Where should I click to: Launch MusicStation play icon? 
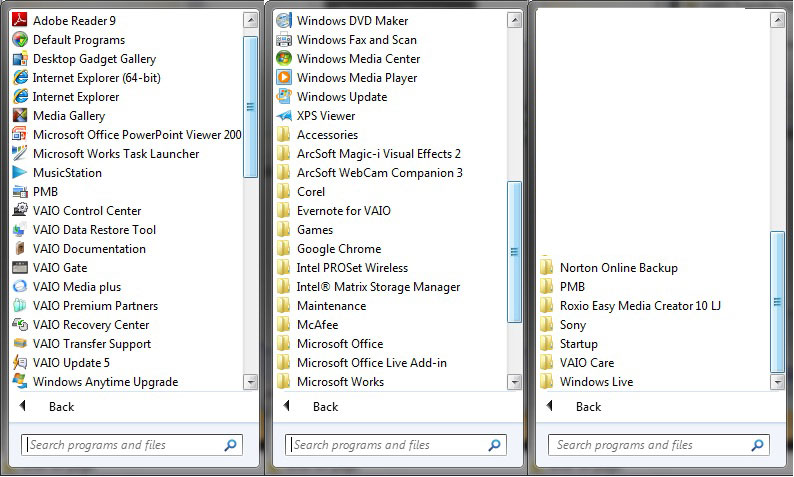(20, 173)
